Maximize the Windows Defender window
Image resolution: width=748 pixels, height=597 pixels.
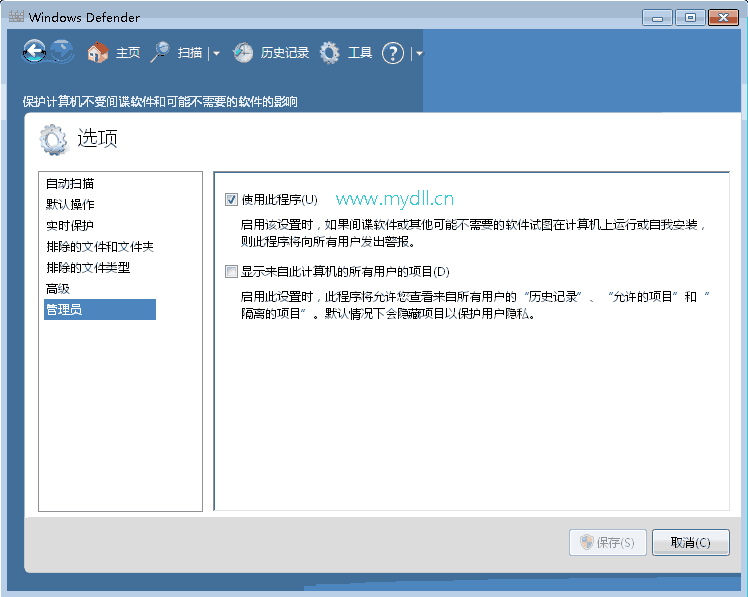click(690, 18)
